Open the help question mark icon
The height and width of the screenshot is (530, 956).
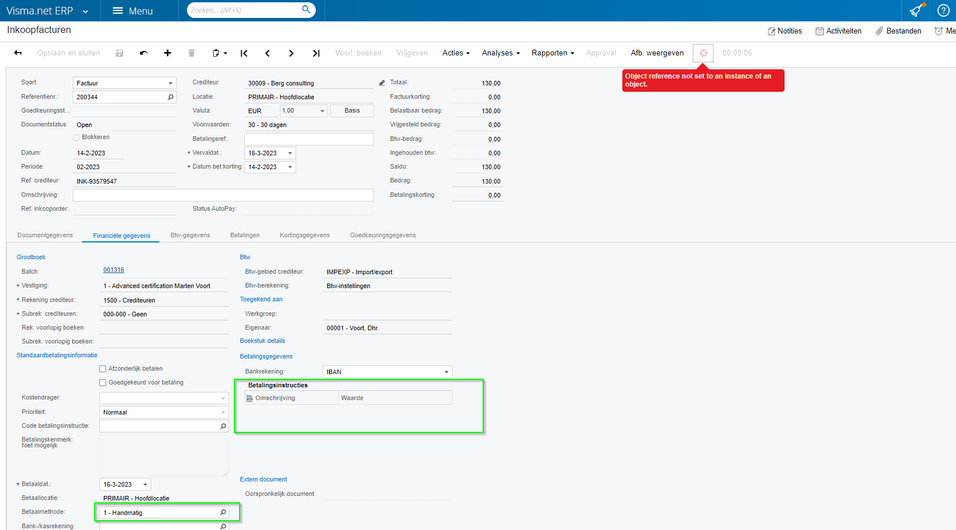click(943, 11)
